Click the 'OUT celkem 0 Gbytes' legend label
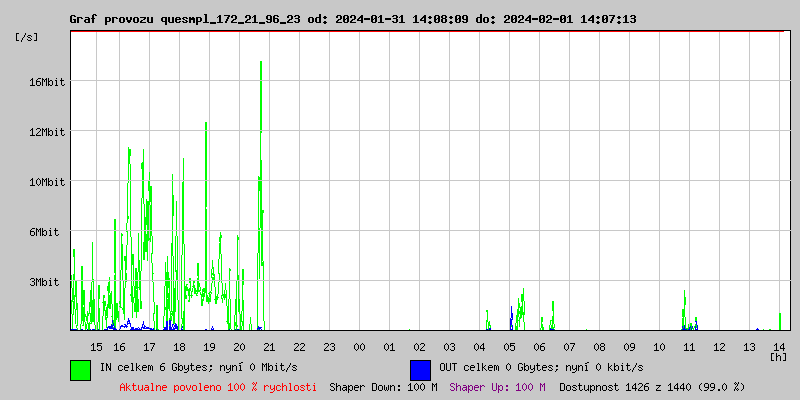The image size is (800, 400). tap(541, 367)
